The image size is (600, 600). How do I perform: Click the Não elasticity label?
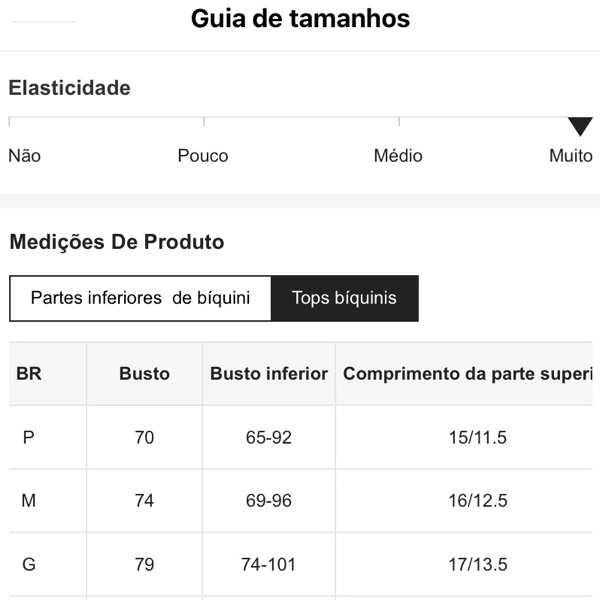24,156
